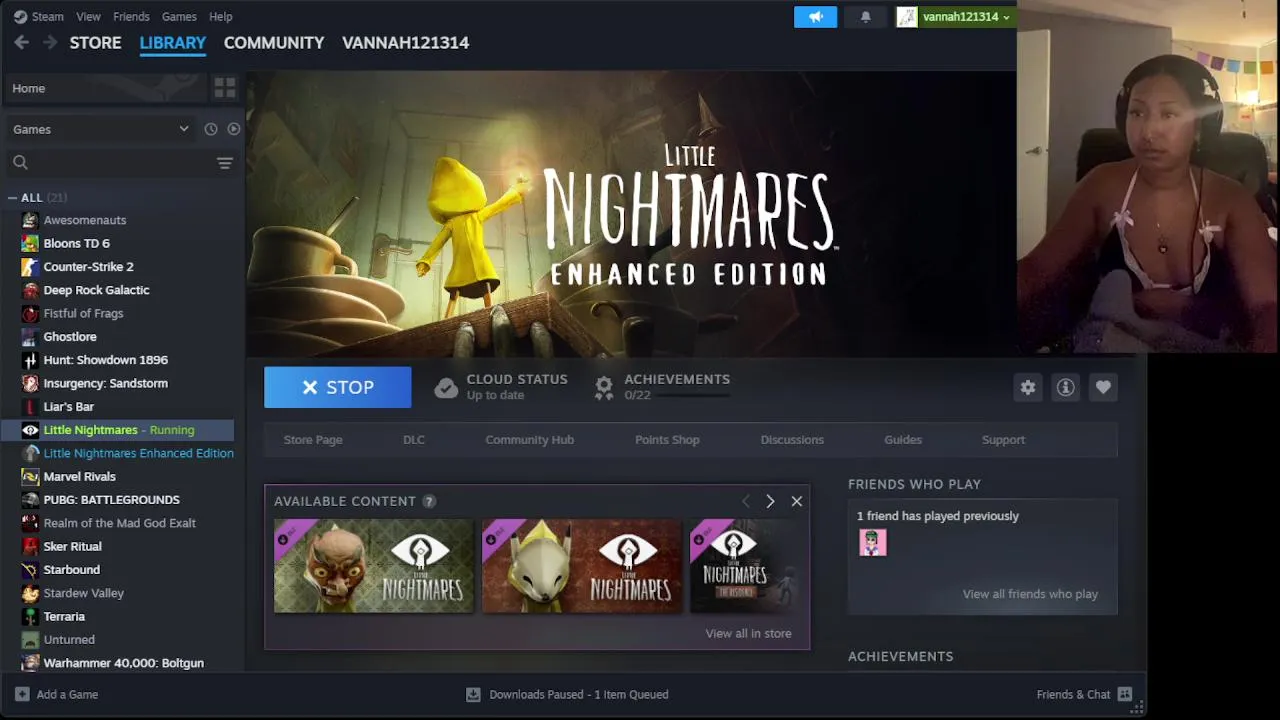Click the back navigation arrow

(21, 42)
